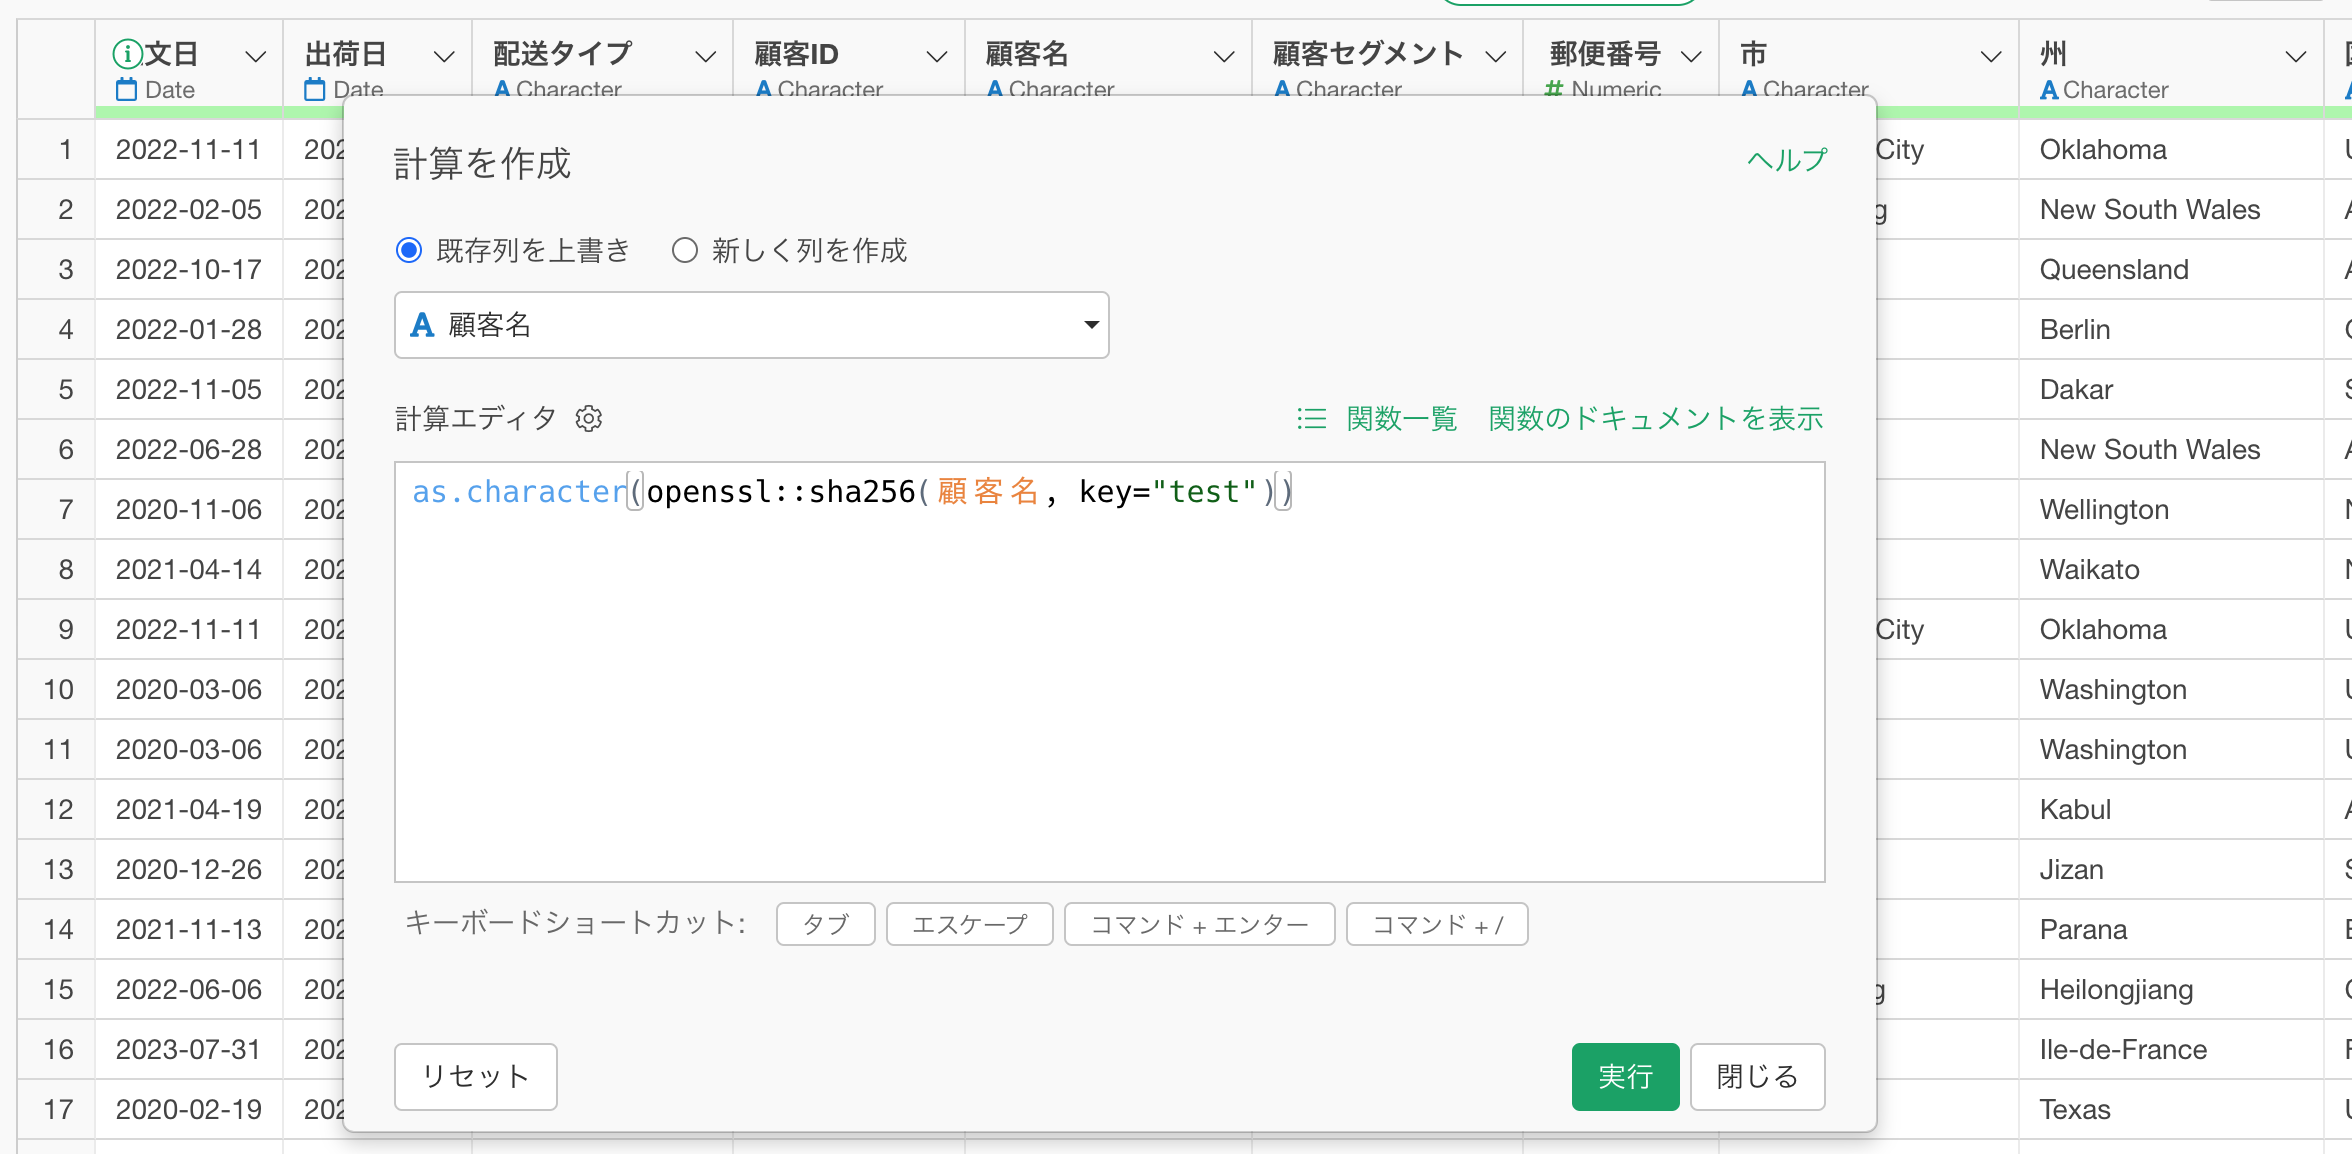
Task: Click the info icon on 注文日 column
Action: 127,54
